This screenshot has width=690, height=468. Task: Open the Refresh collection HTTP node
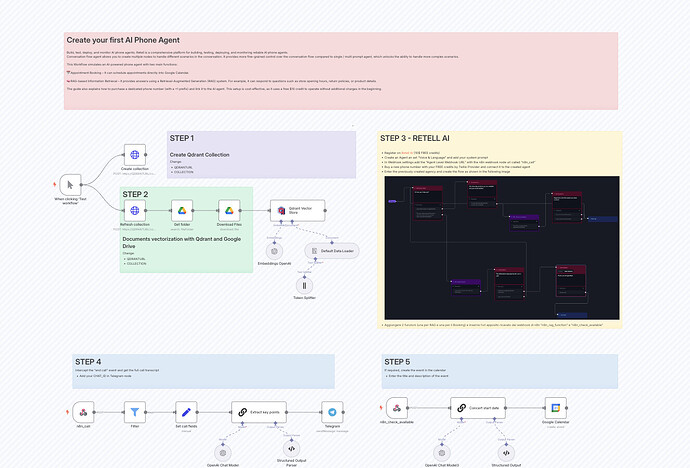click(135, 211)
